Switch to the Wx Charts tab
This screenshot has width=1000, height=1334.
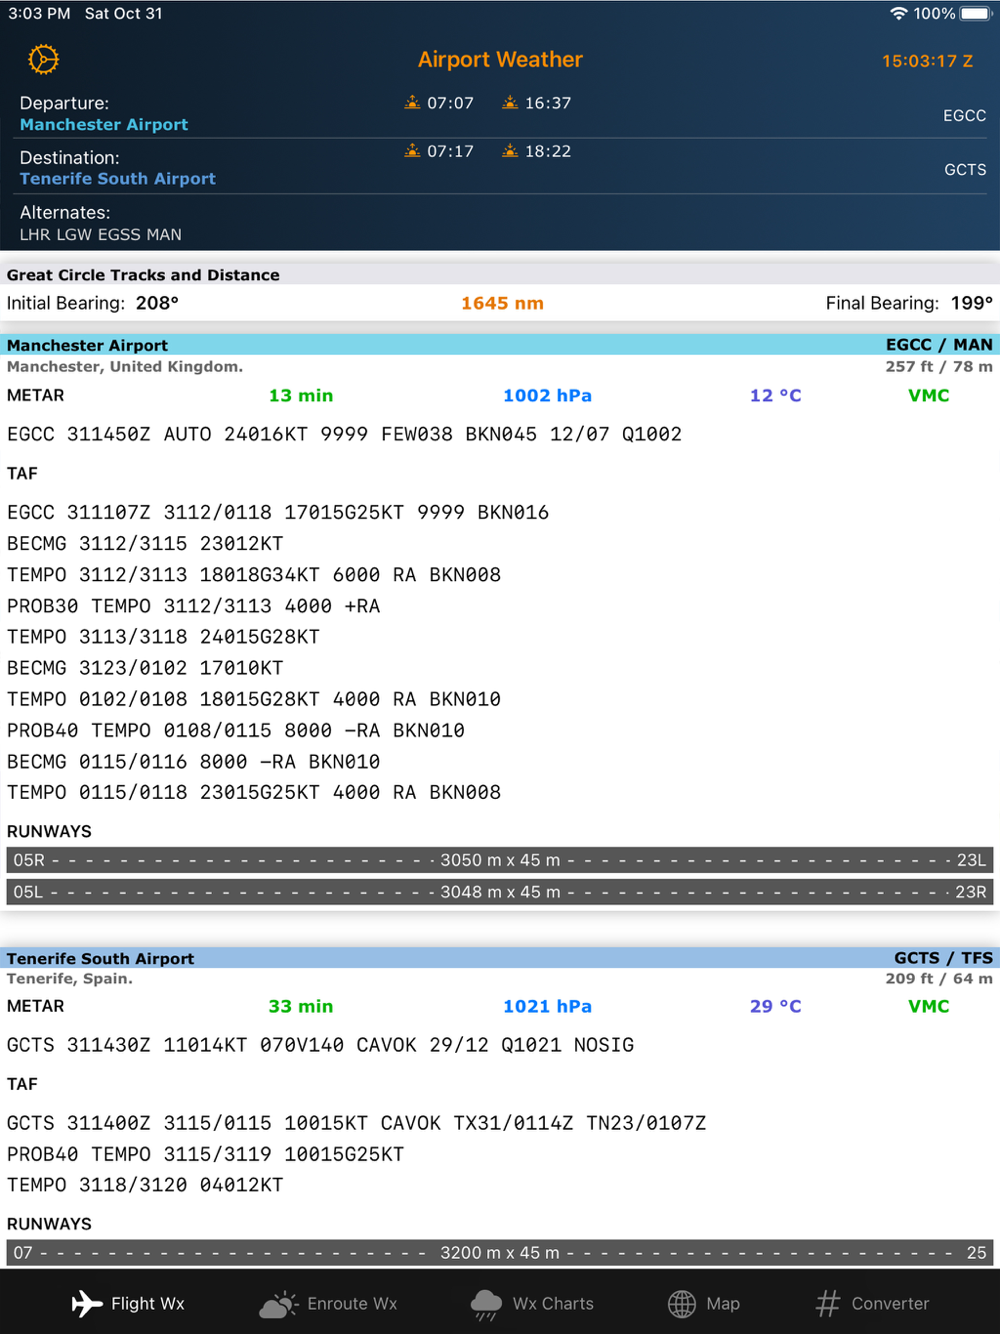(x=532, y=1304)
